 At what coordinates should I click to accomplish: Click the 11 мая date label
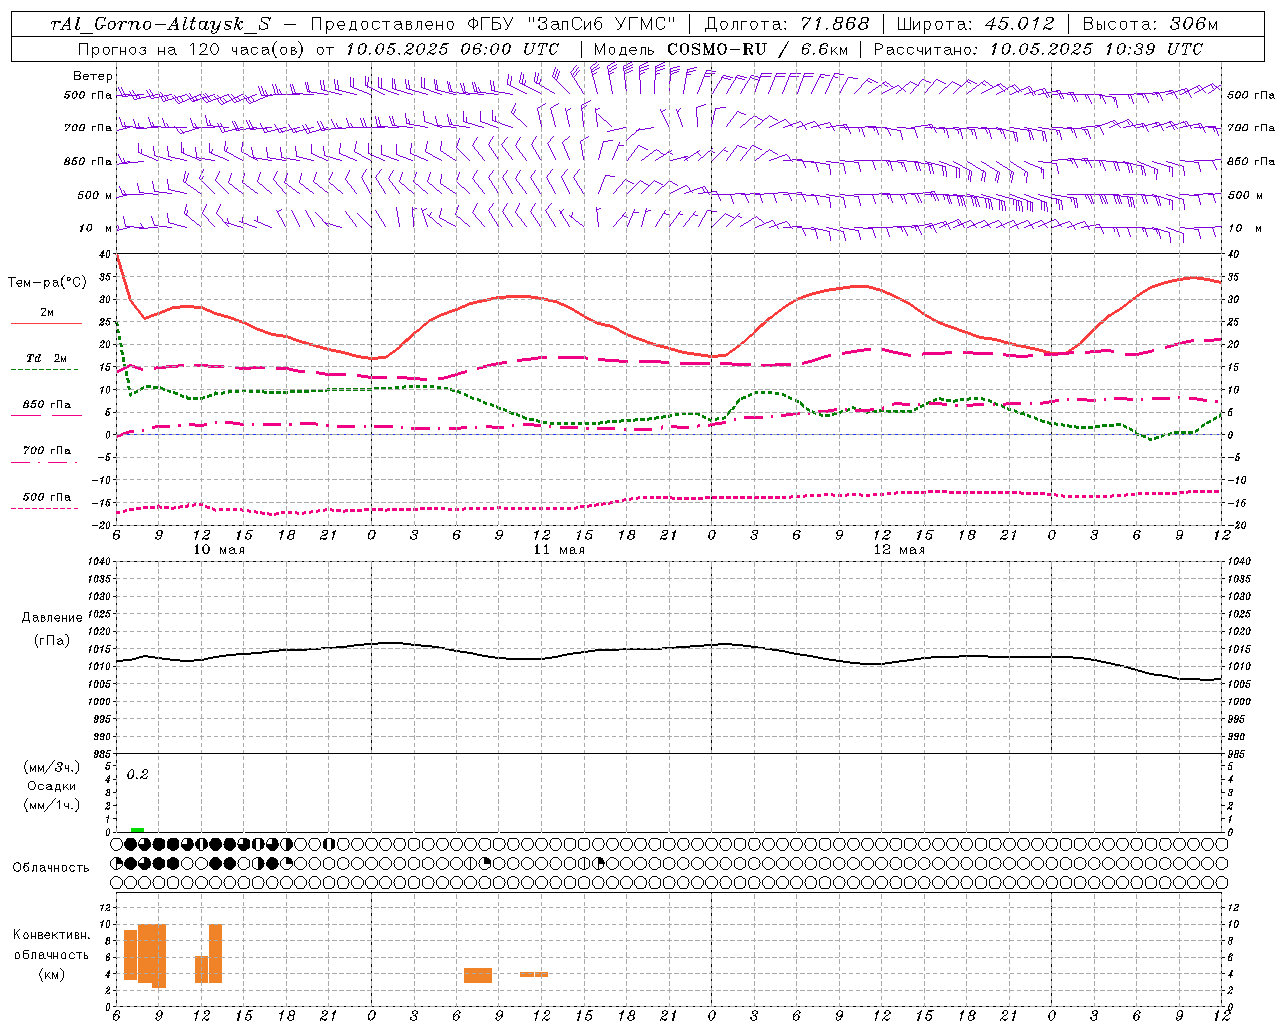click(559, 550)
